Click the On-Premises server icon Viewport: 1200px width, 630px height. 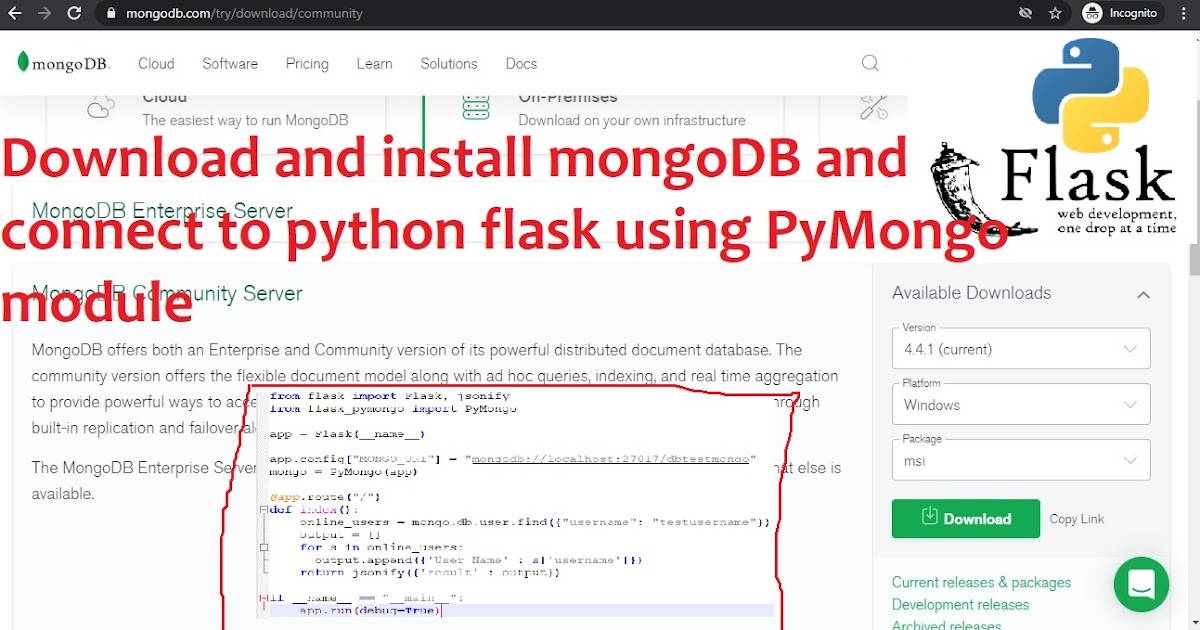(476, 106)
